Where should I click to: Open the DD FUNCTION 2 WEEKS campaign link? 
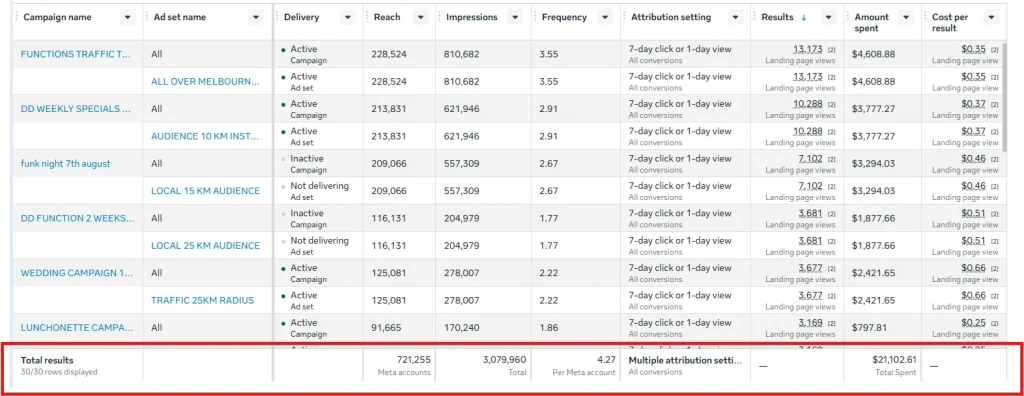tap(78, 218)
